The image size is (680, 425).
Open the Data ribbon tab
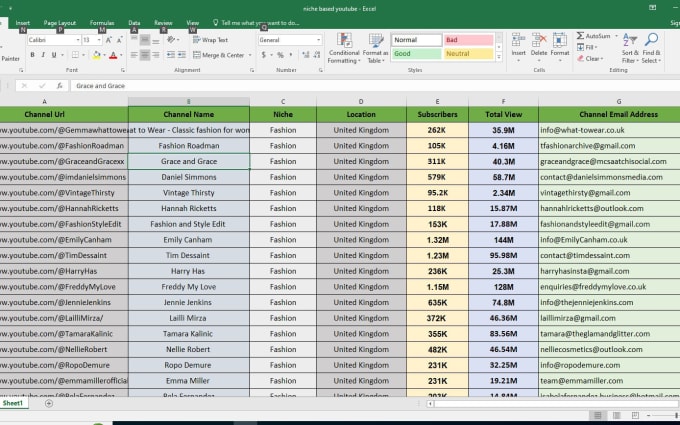[134, 23]
